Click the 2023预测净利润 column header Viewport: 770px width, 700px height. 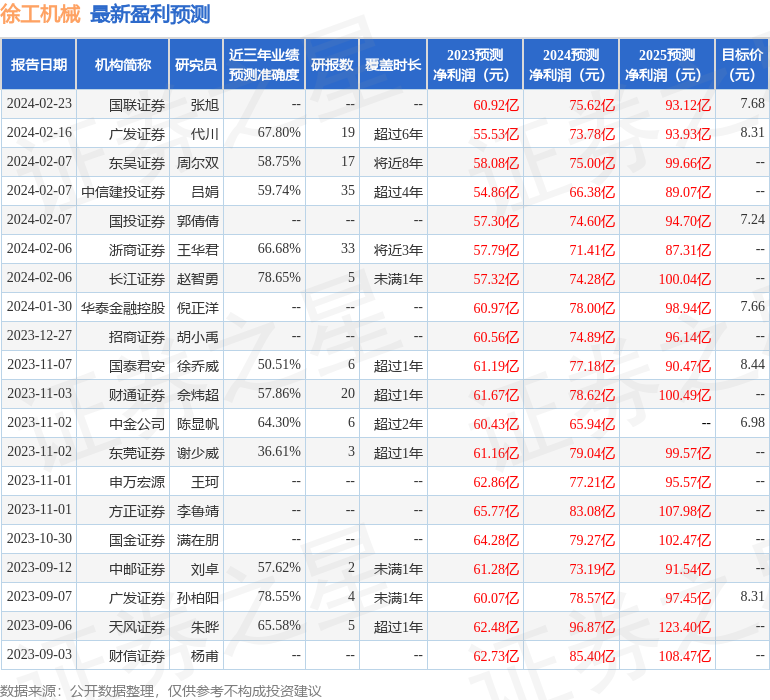(x=475, y=64)
